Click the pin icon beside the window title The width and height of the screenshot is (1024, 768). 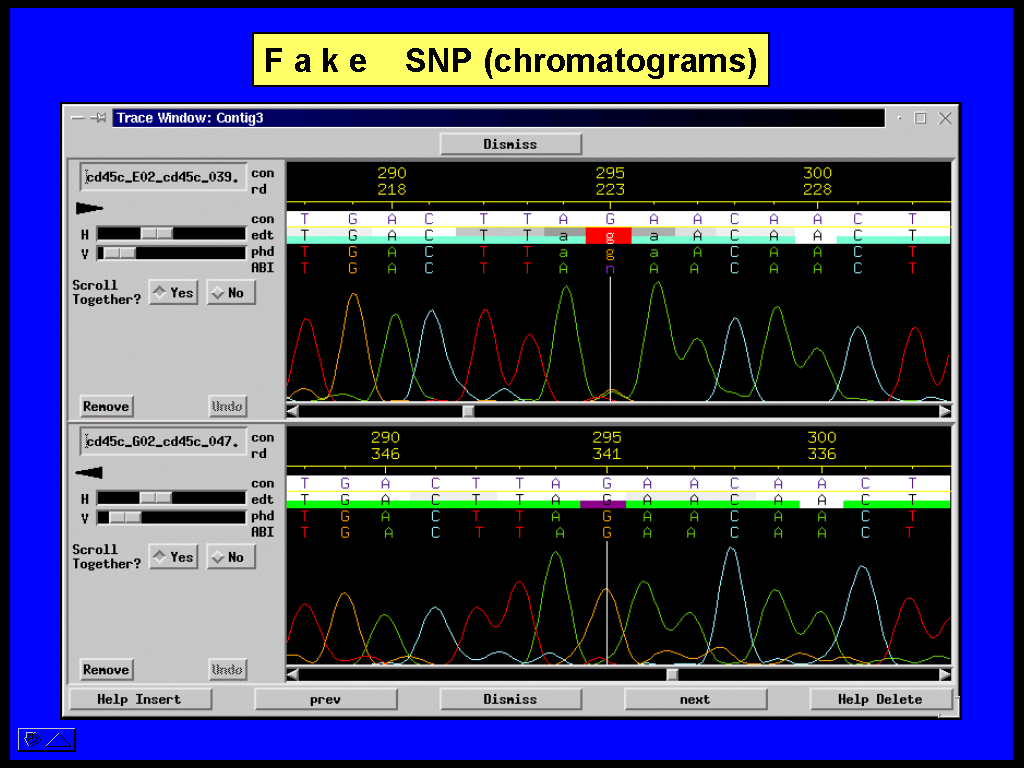tap(98, 118)
